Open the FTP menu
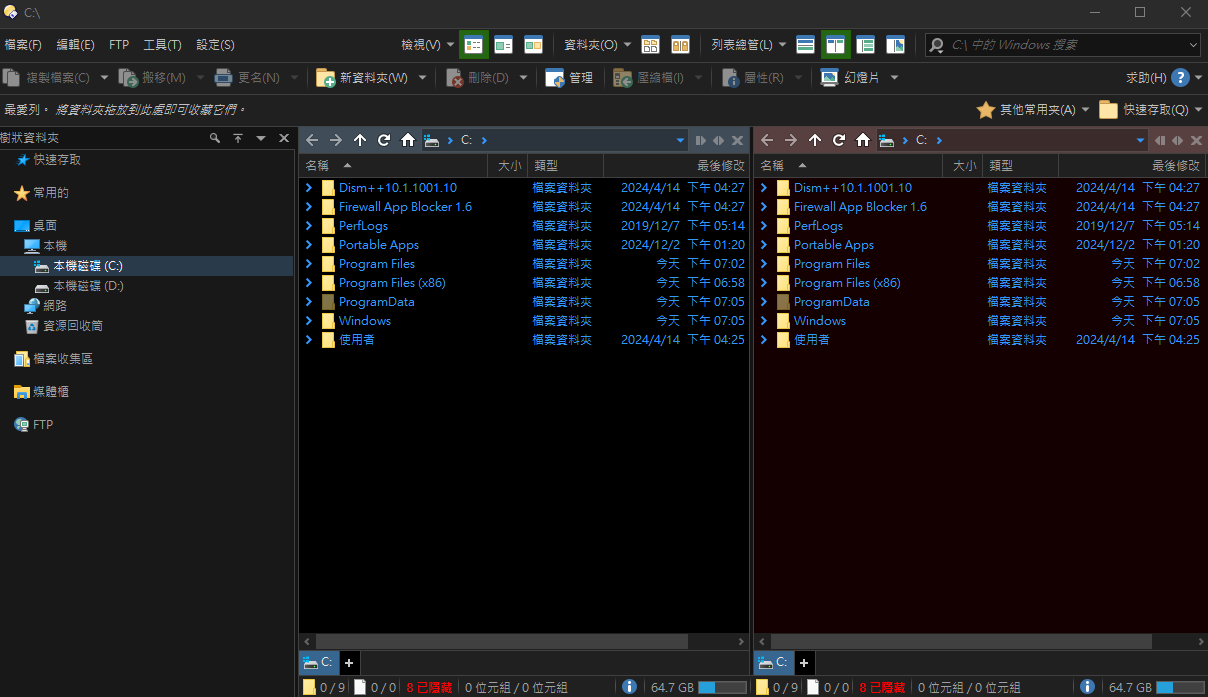 119,44
